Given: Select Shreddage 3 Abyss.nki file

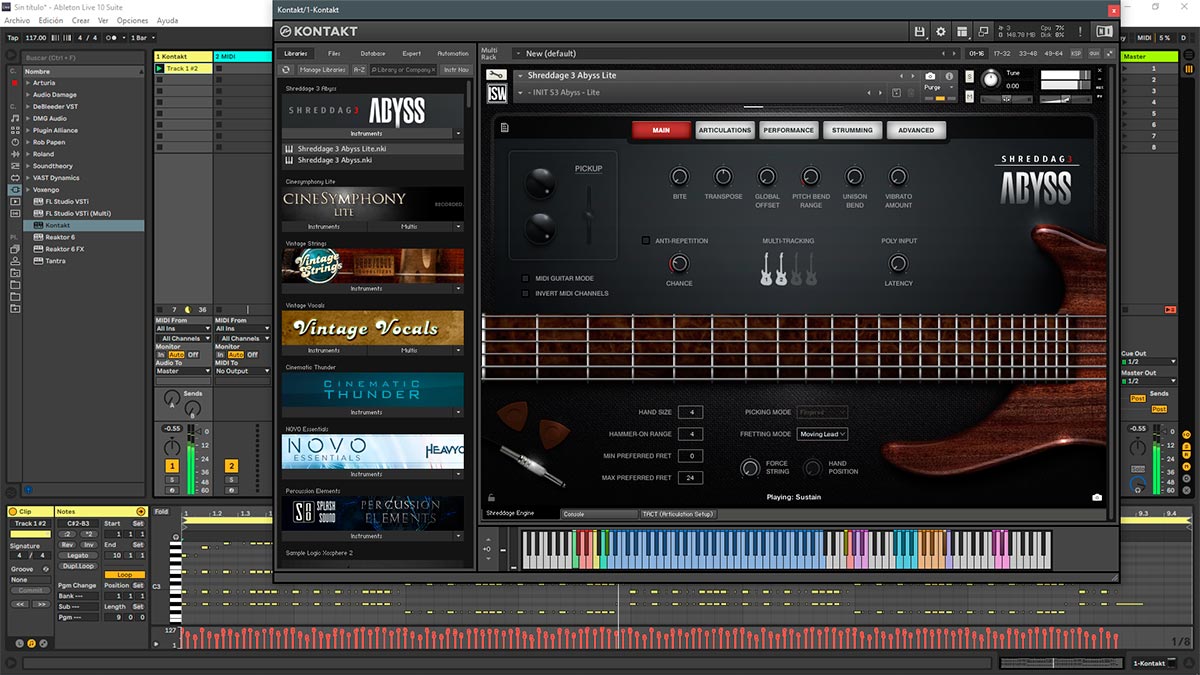Looking at the screenshot, I should coord(373,159).
